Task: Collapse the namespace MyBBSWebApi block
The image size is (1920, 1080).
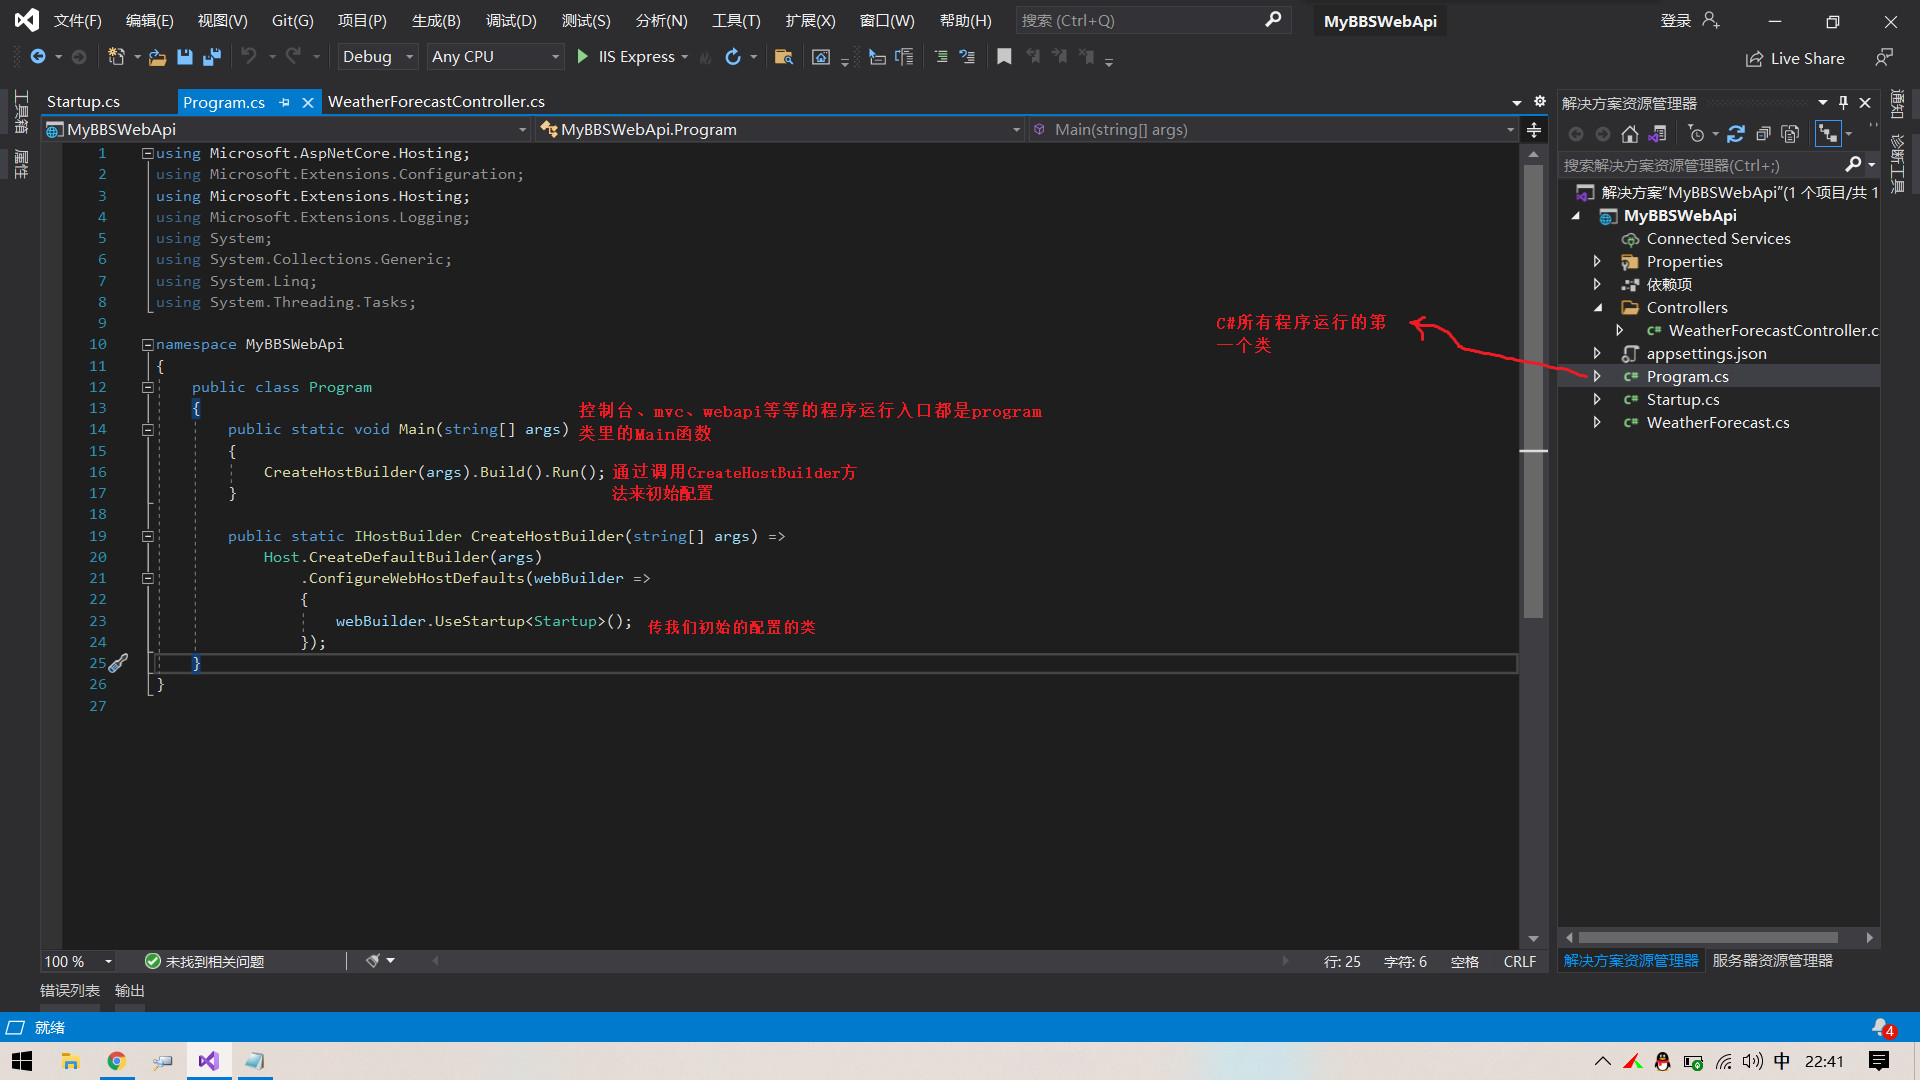Action: point(147,344)
